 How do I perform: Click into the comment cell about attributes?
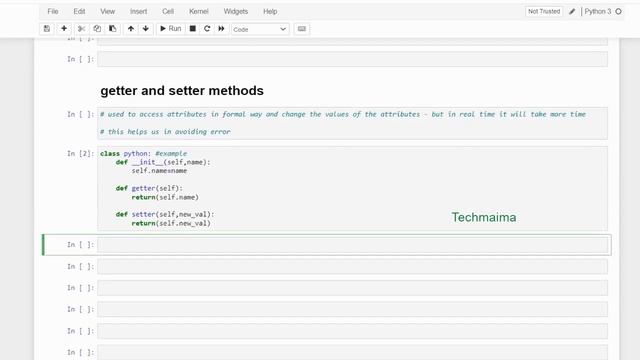352,123
